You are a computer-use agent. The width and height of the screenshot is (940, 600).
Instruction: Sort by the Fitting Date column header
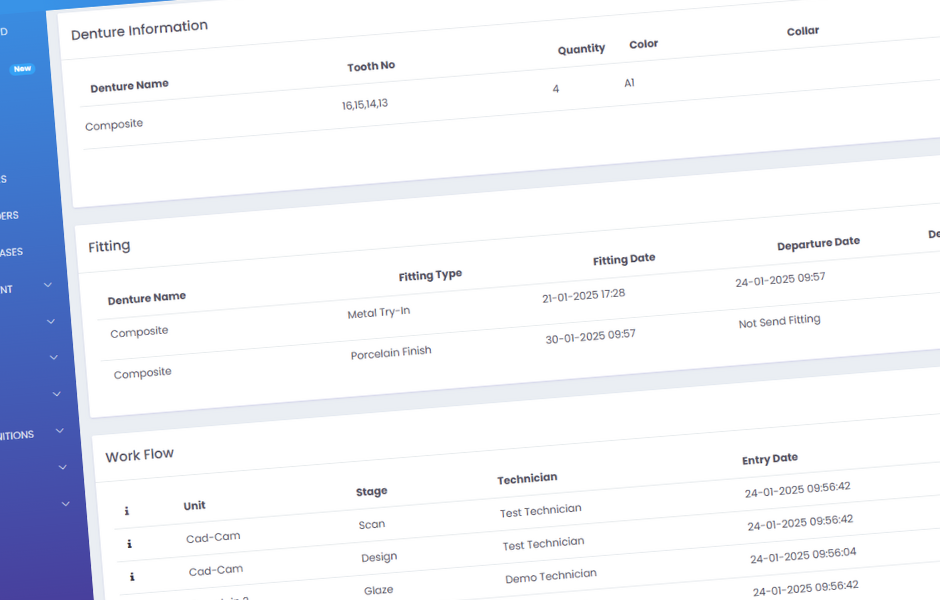point(624,258)
